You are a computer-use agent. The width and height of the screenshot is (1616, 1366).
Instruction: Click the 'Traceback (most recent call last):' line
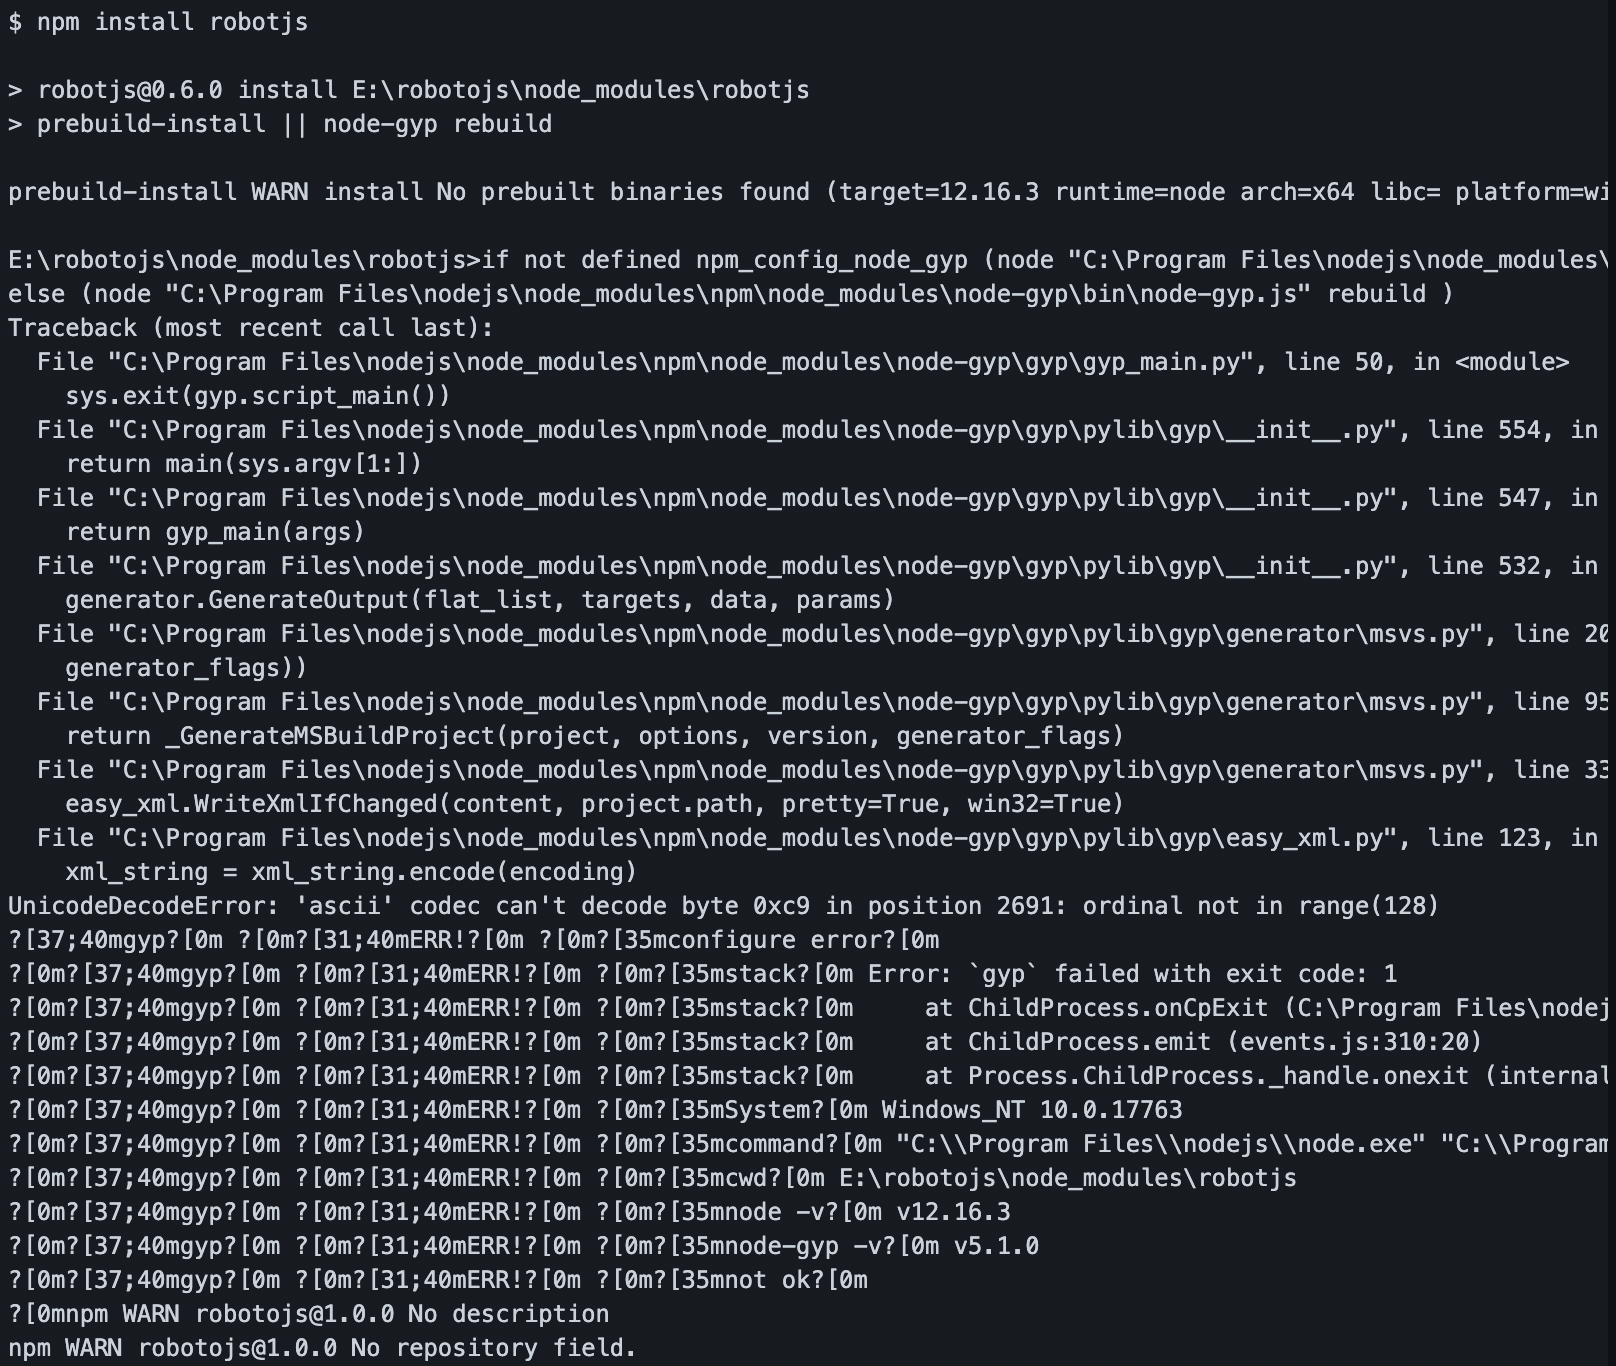(250, 328)
